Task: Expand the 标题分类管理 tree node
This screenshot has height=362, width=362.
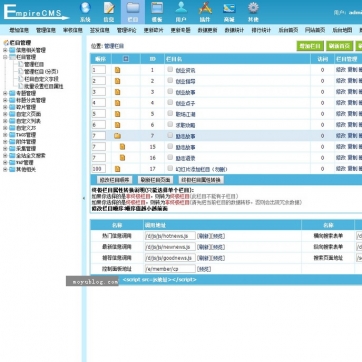Action: (5, 100)
